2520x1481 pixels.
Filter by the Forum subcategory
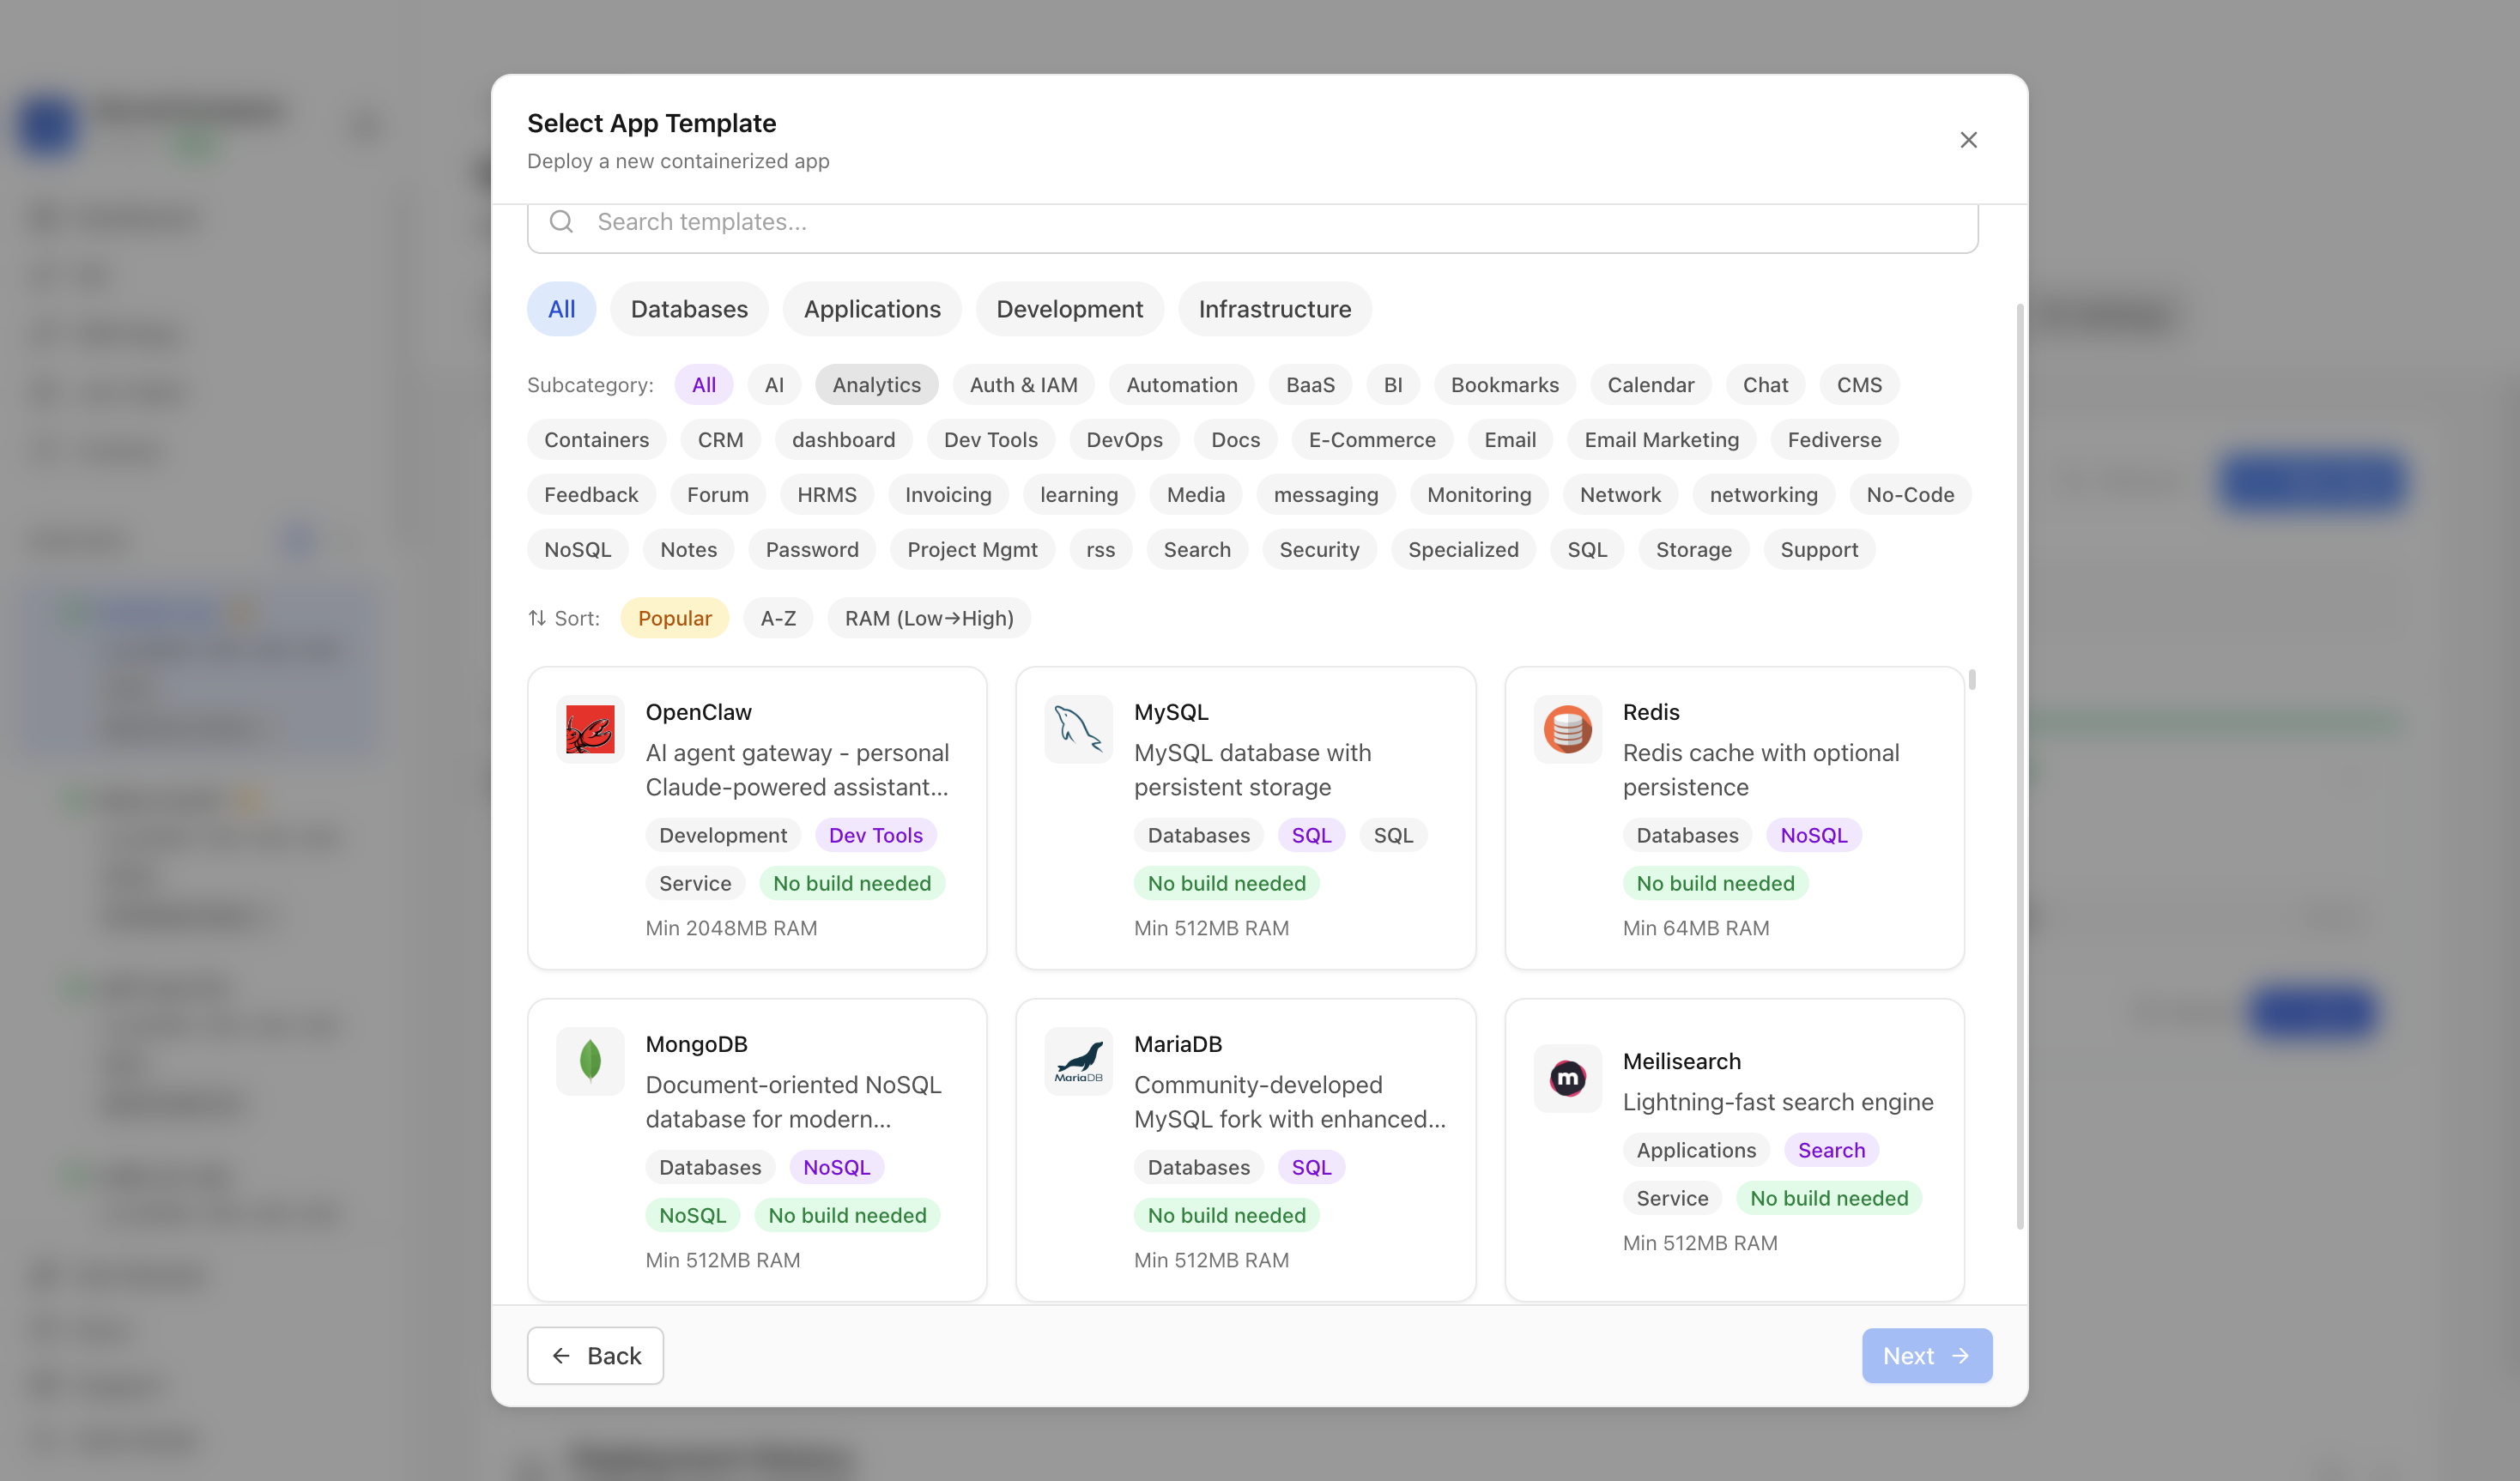coord(717,494)
